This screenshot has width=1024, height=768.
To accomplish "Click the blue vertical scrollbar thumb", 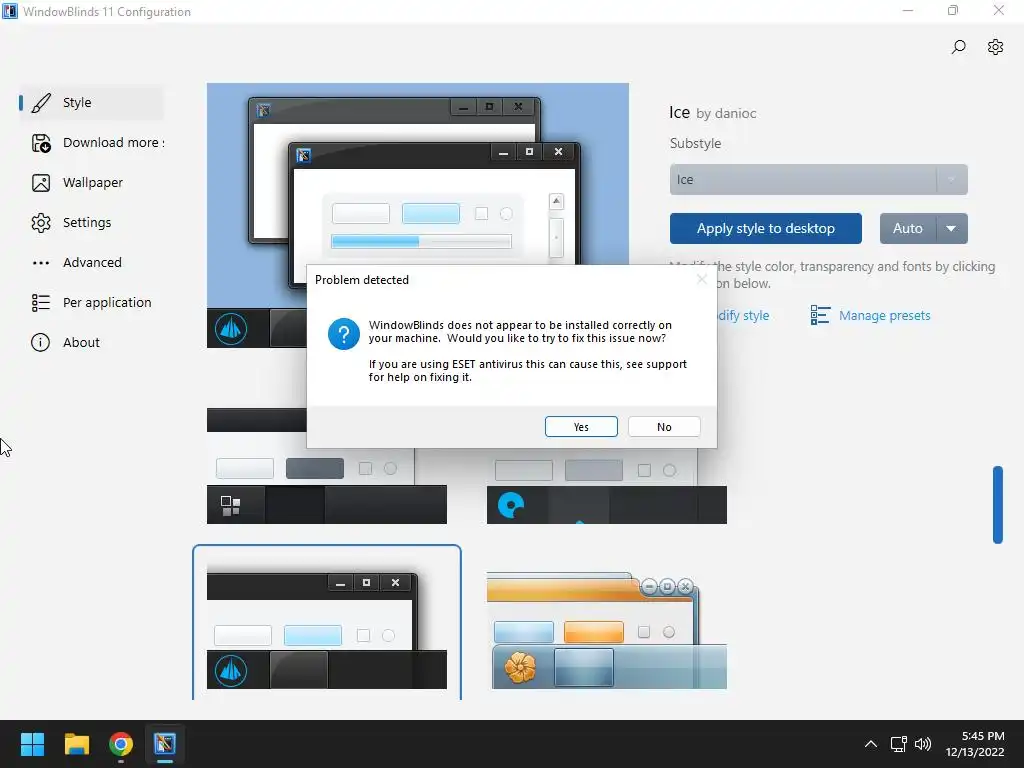I will pyautogui.click(x=997, y=504).
